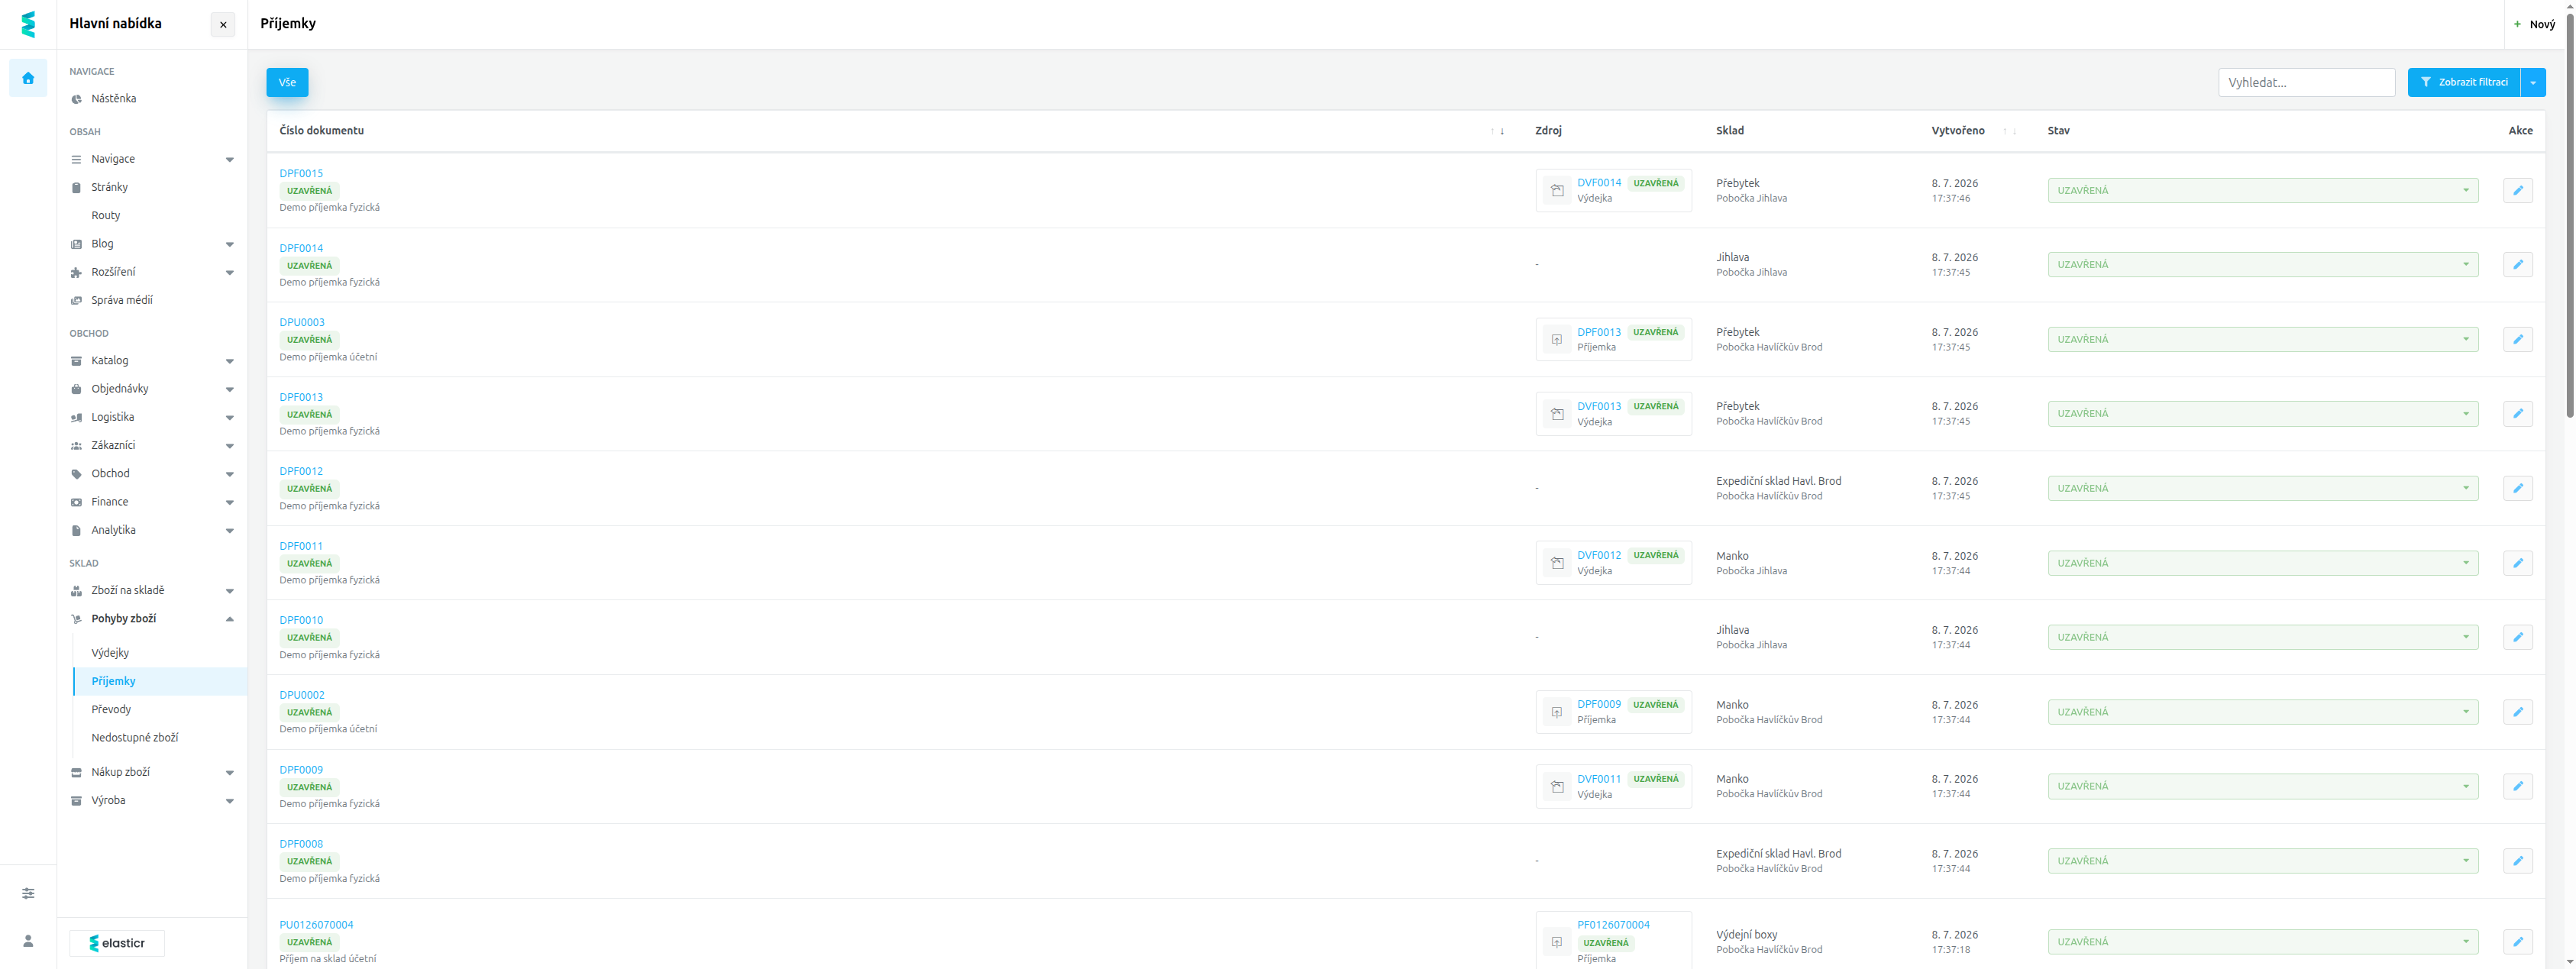
Task: Click the Finance icon in sidebar
Action: point(76,502)
